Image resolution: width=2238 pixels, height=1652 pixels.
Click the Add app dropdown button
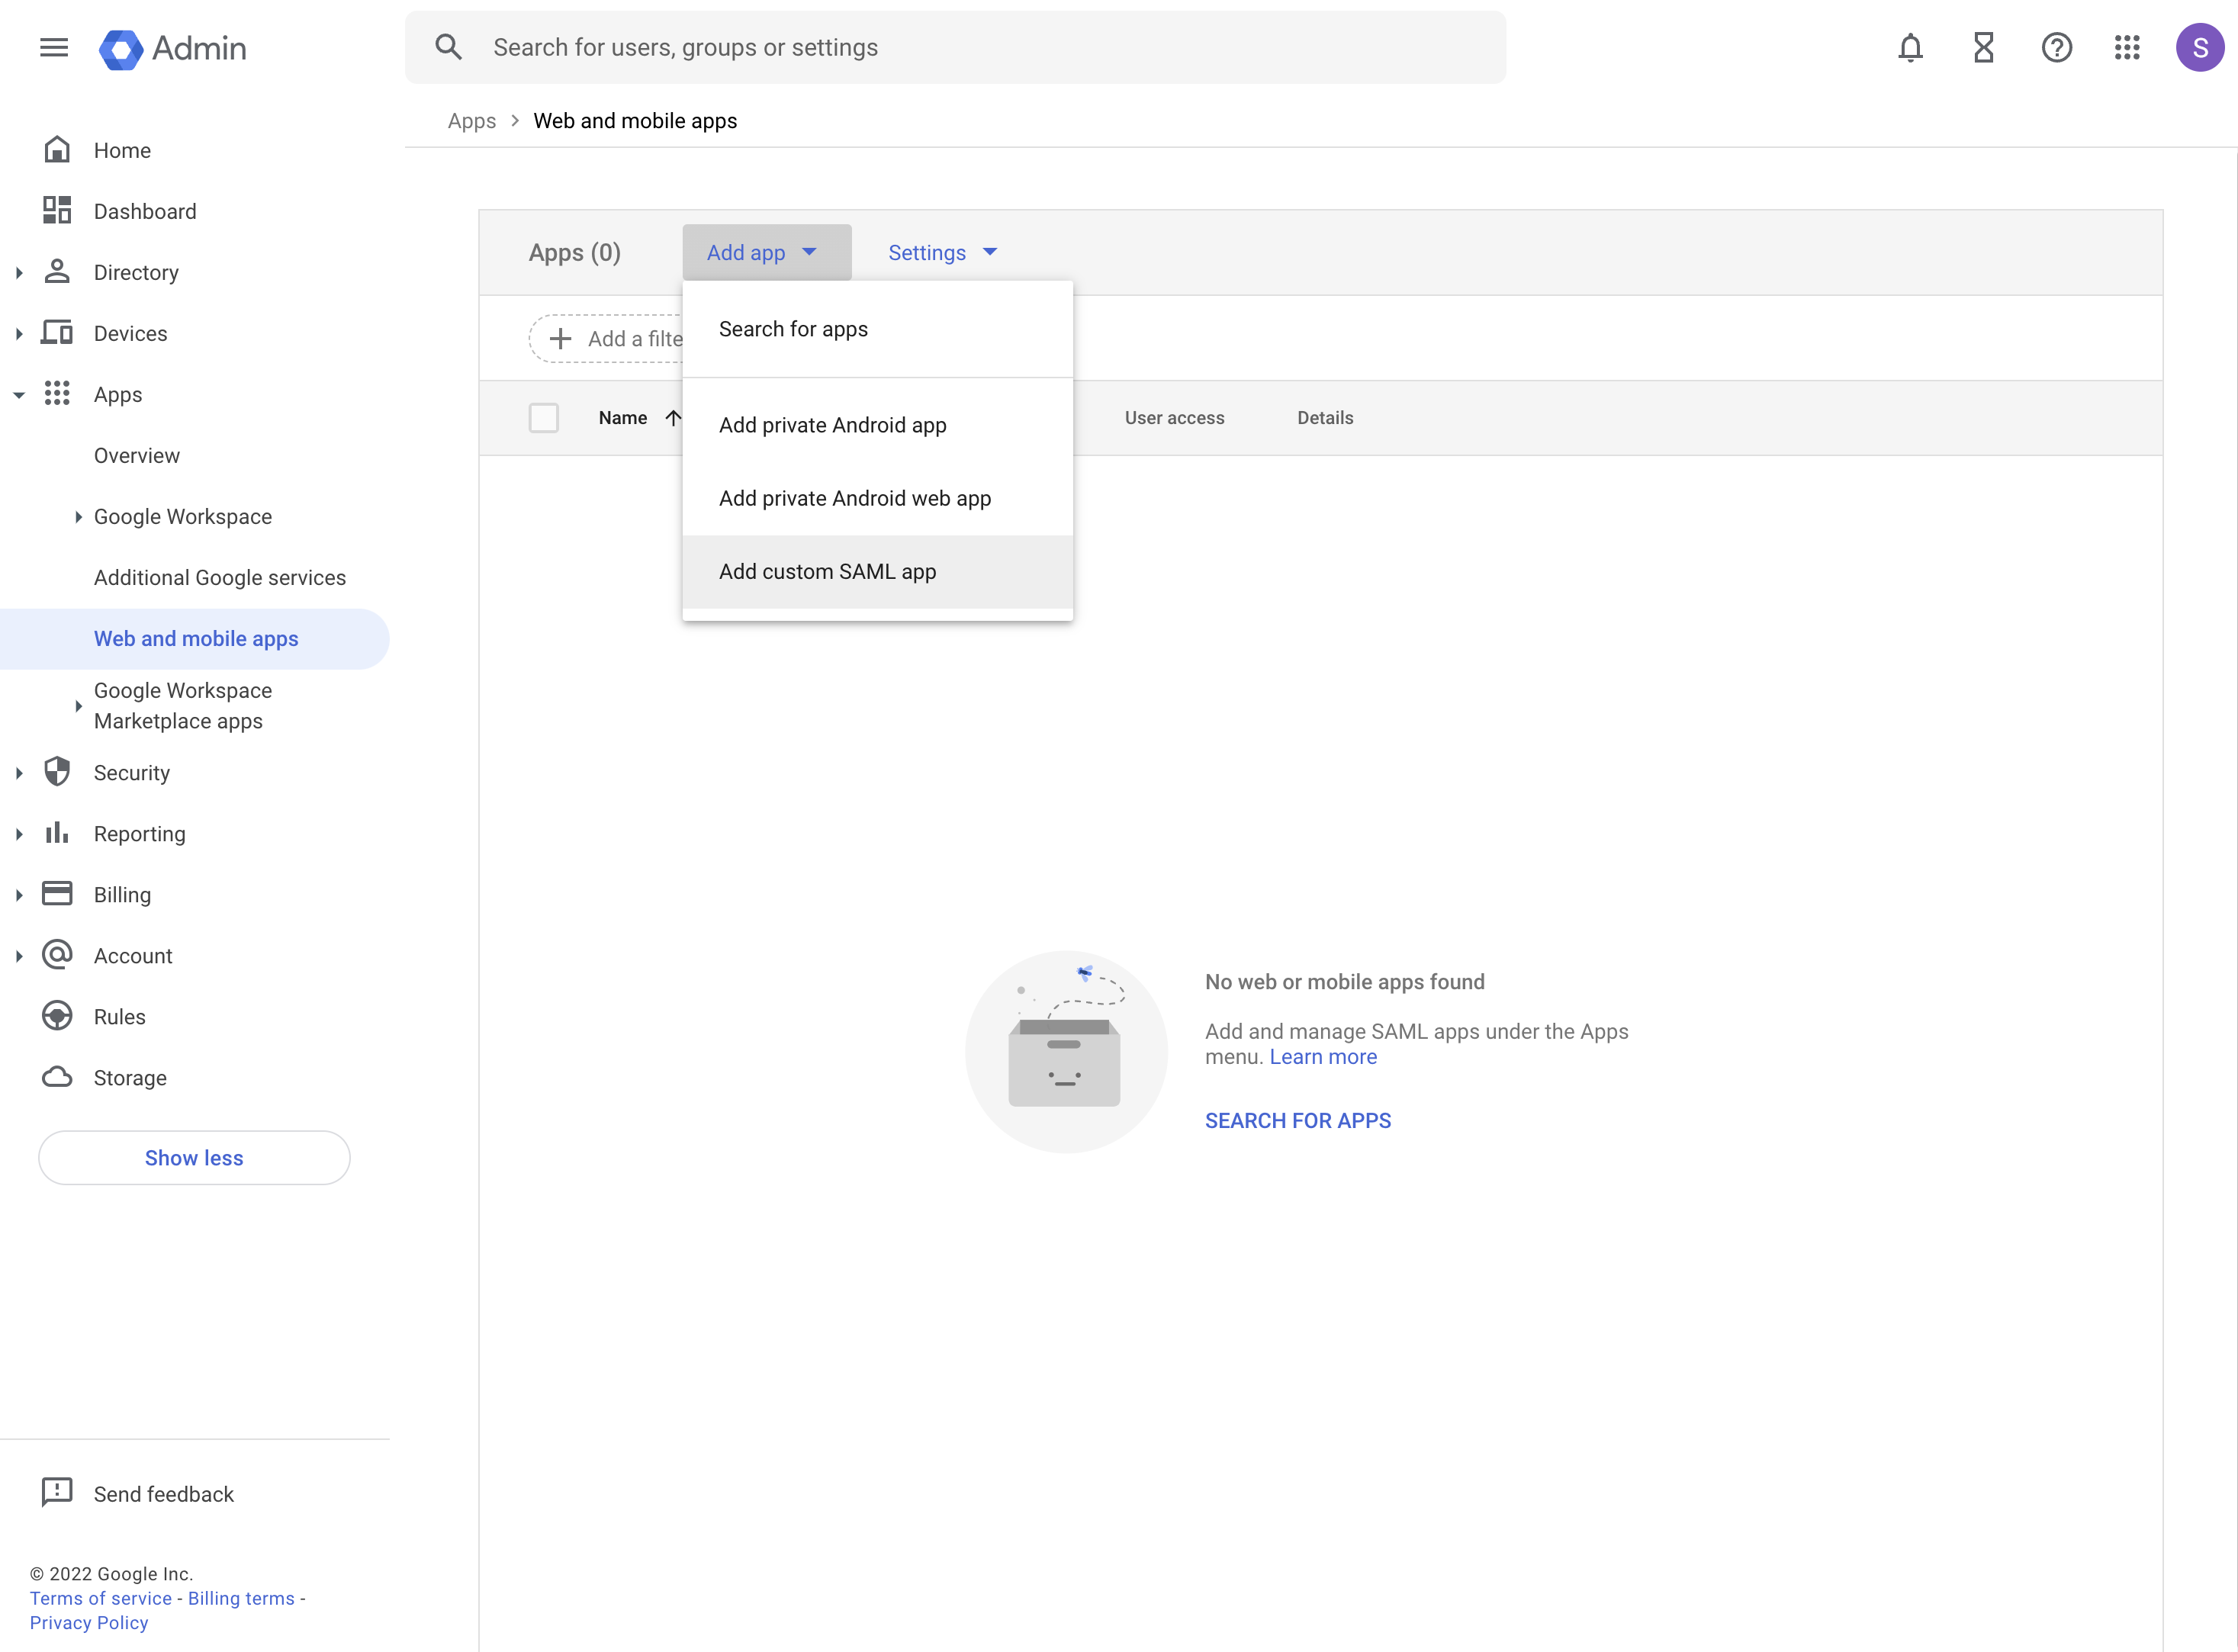(768, 252)
